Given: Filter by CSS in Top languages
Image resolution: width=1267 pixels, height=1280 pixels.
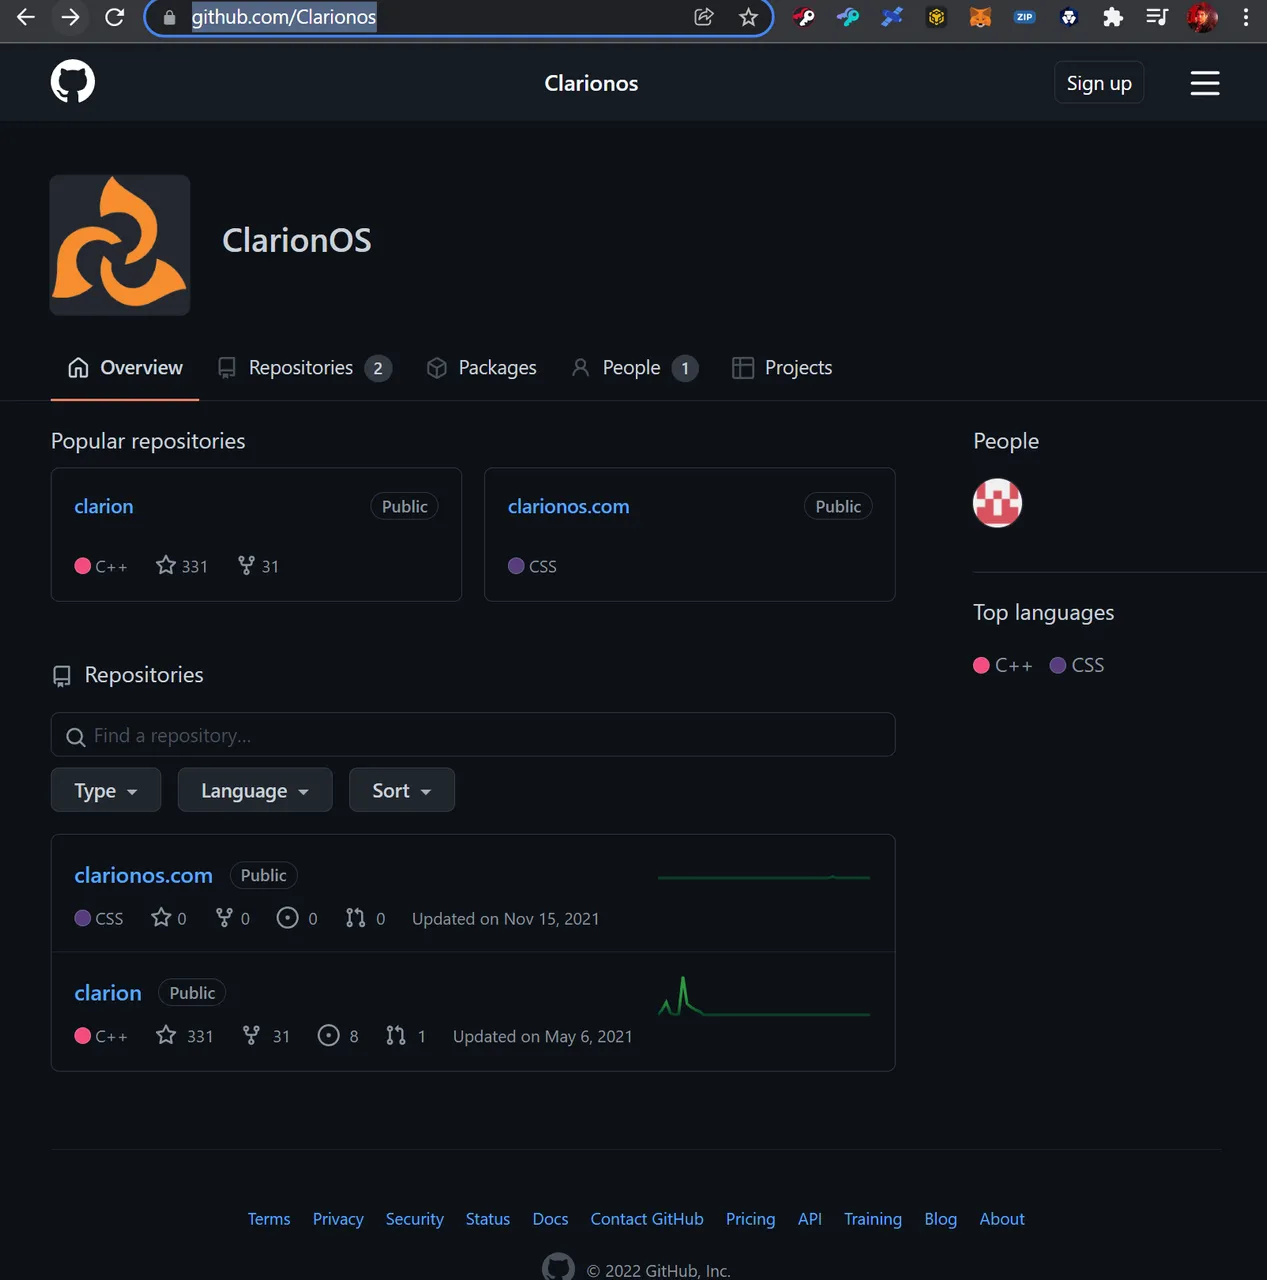Looking at the screenshot, I should tap(1077, 665).
